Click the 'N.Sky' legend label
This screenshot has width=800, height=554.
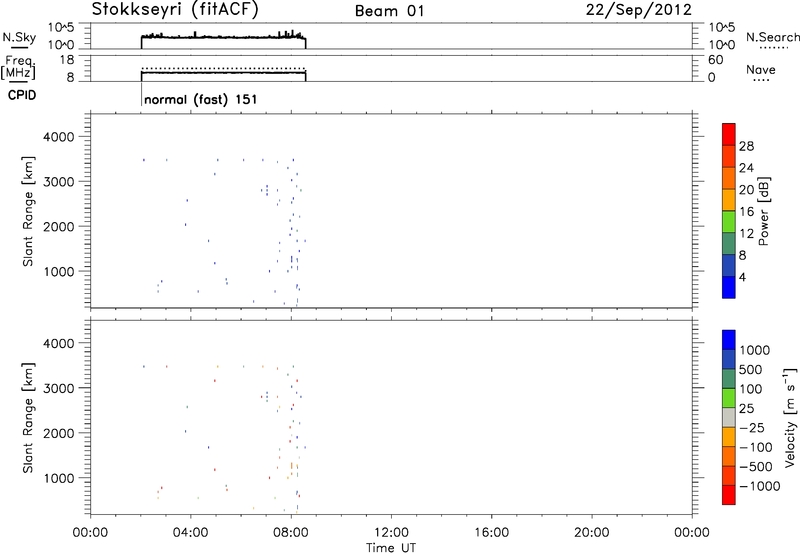click(19, 37)
